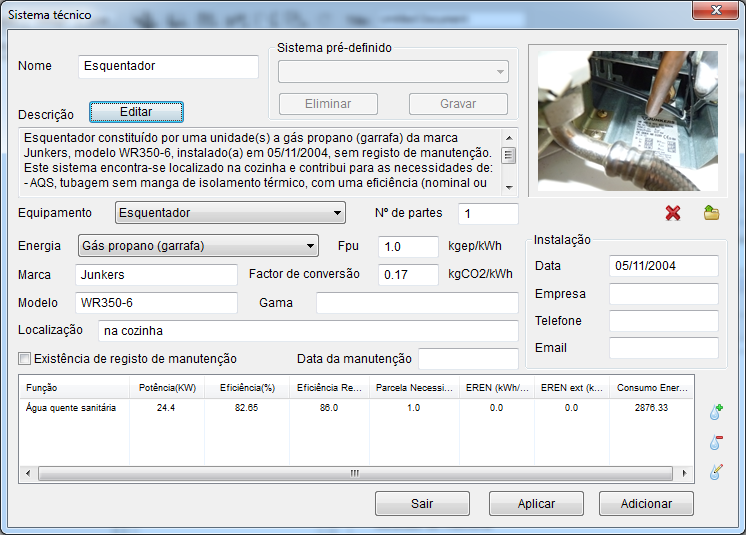Click the description scroll down arrow
The height and width of the screenshot is (535, 746).
click(509, 186)
